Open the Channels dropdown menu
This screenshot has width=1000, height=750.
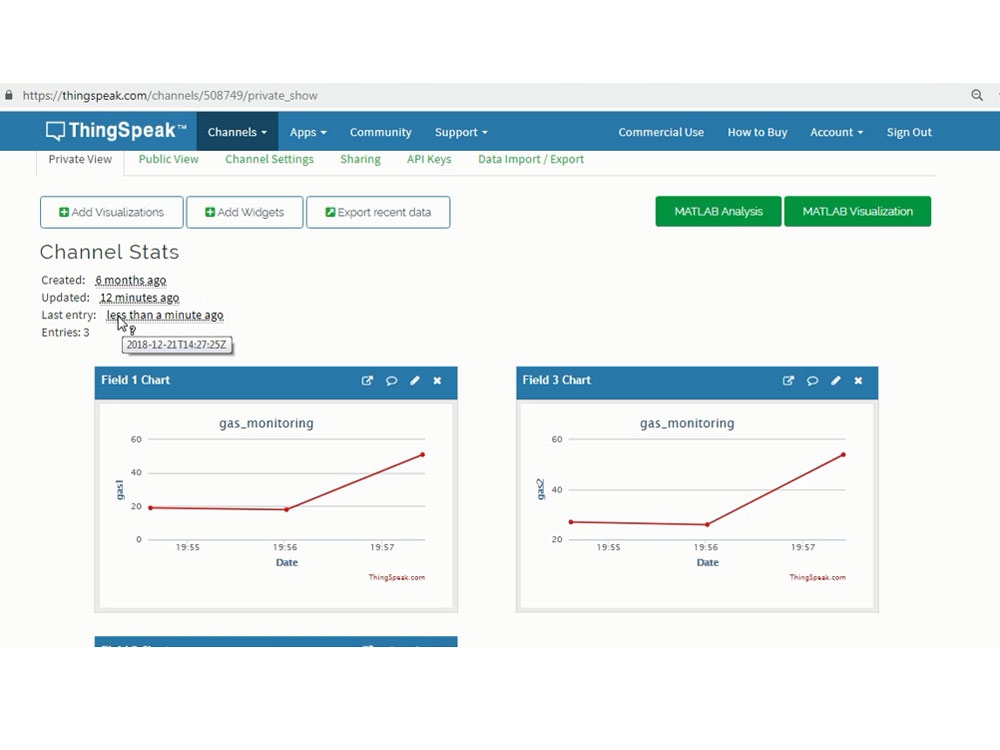click(237, 132)
